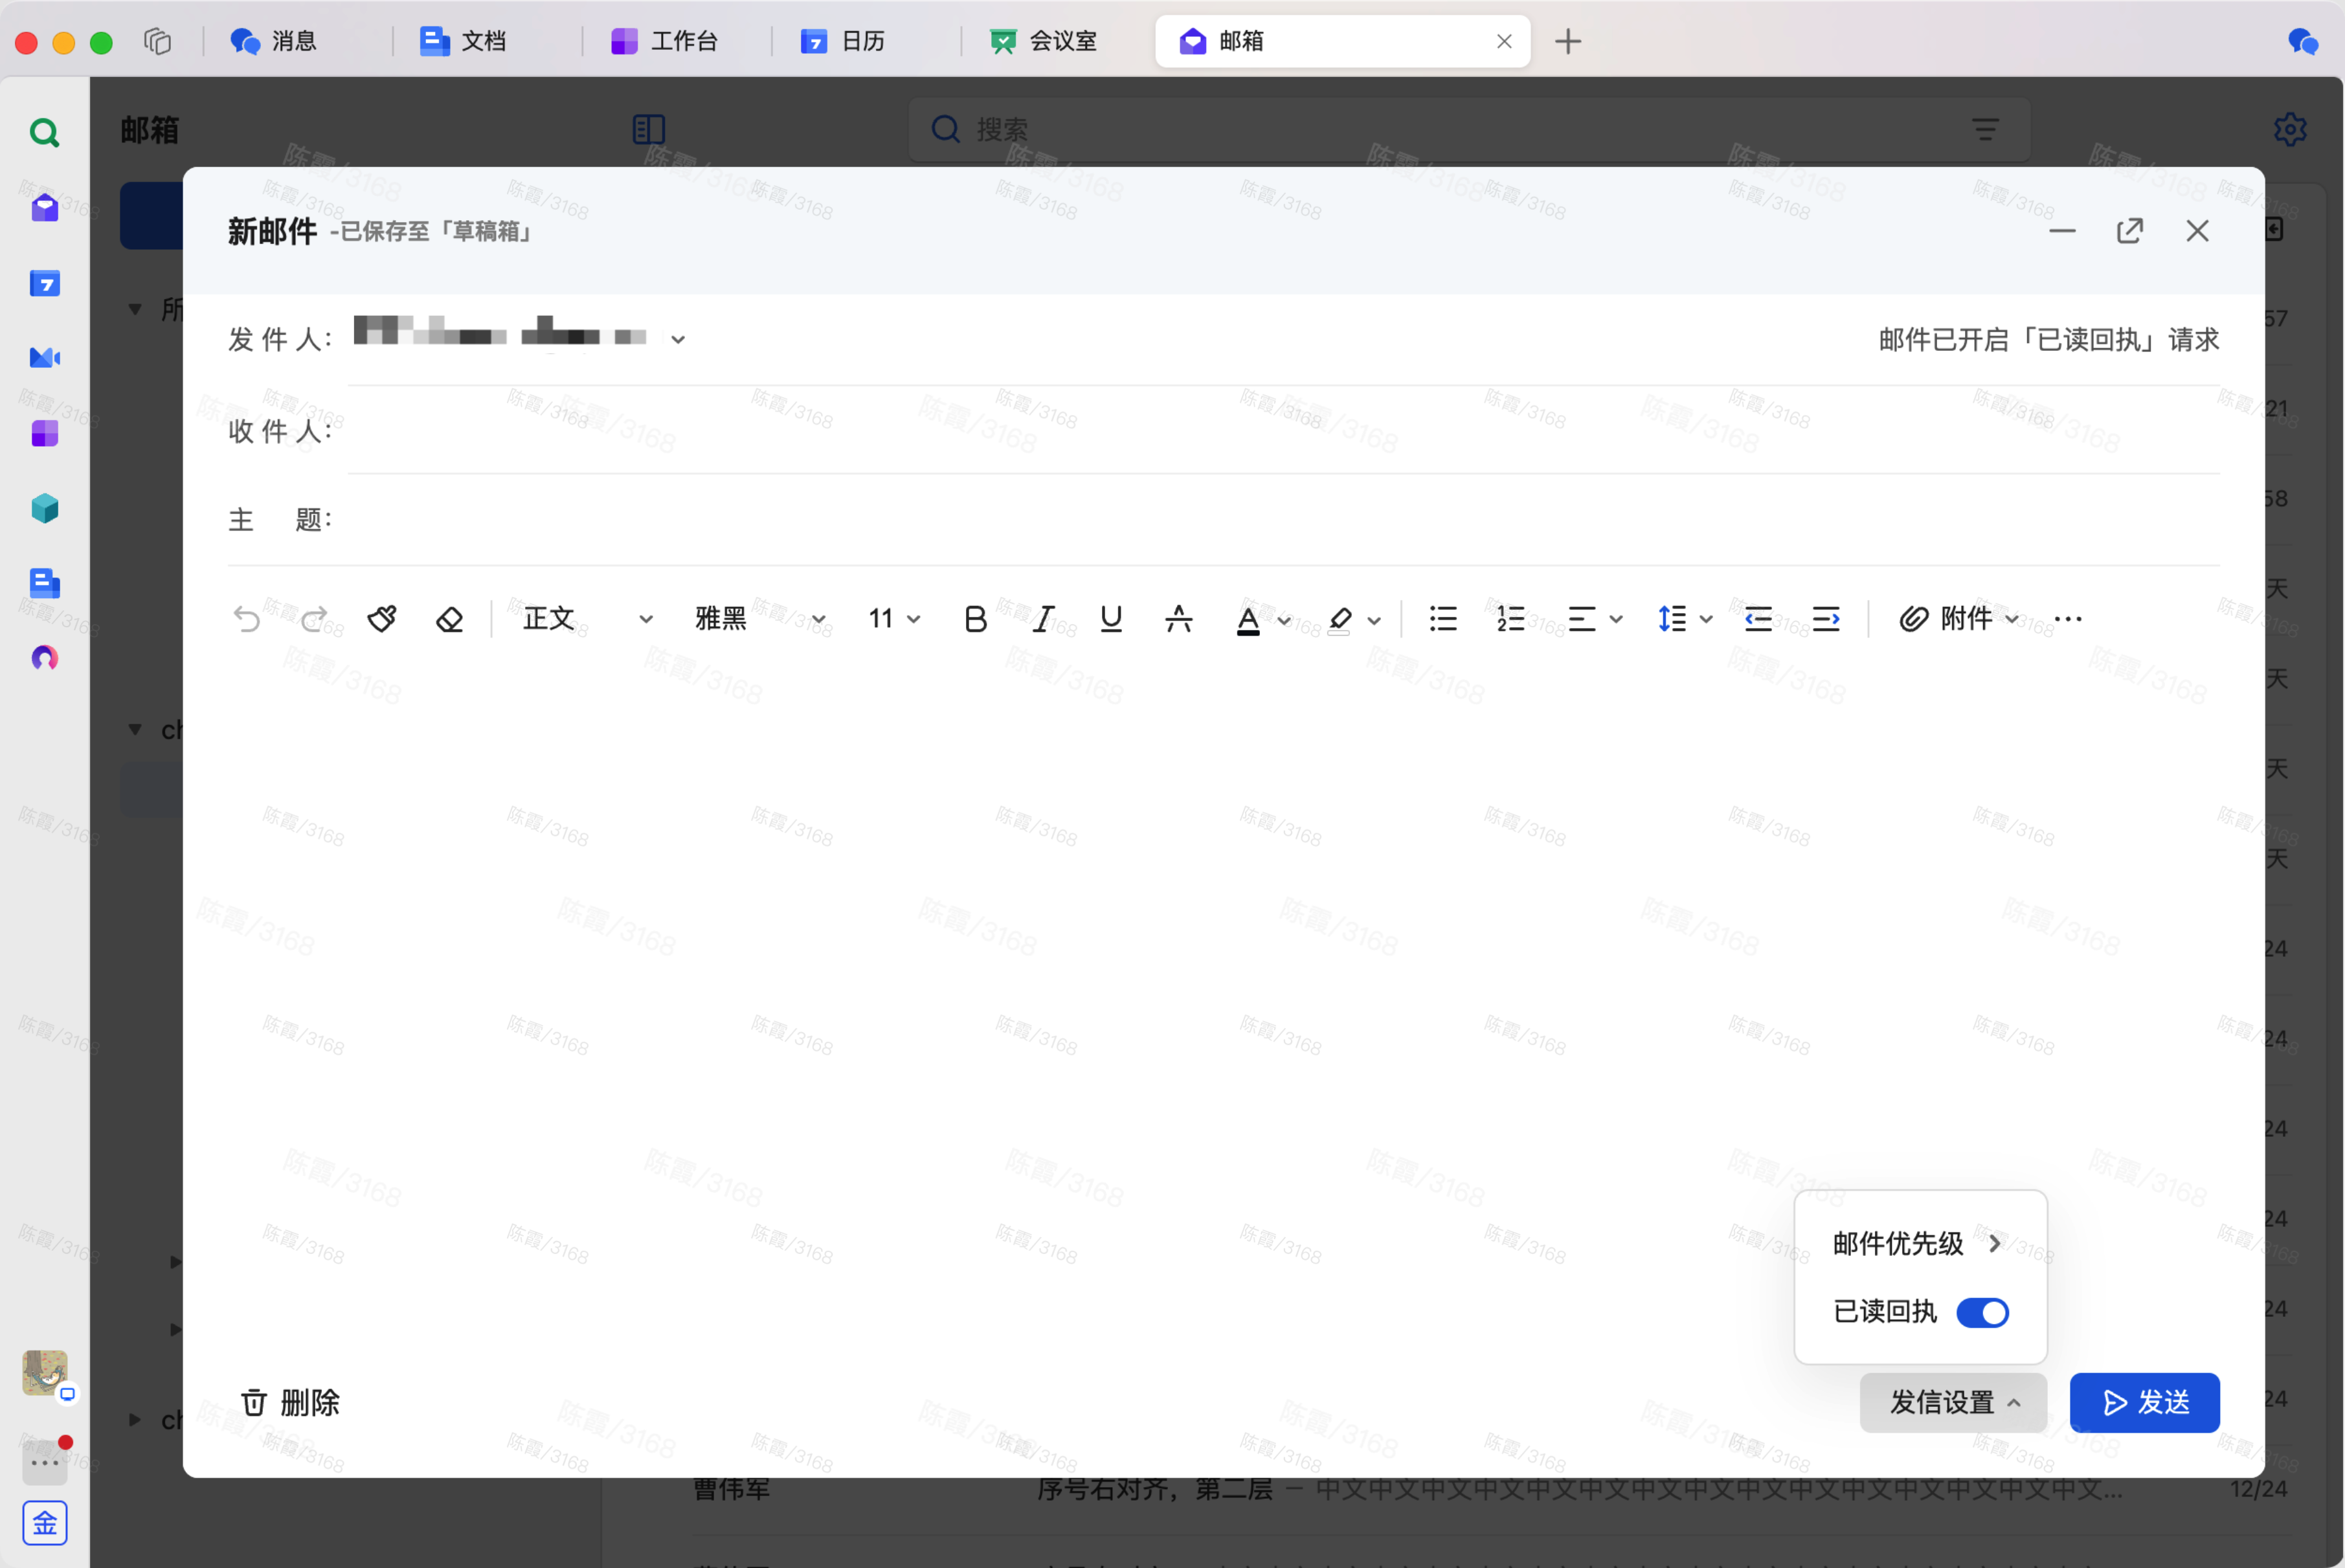This screenshot has height=1568, width=2345.
Task: Pop out compose dialog to new window
Action: pos(2130,231)
